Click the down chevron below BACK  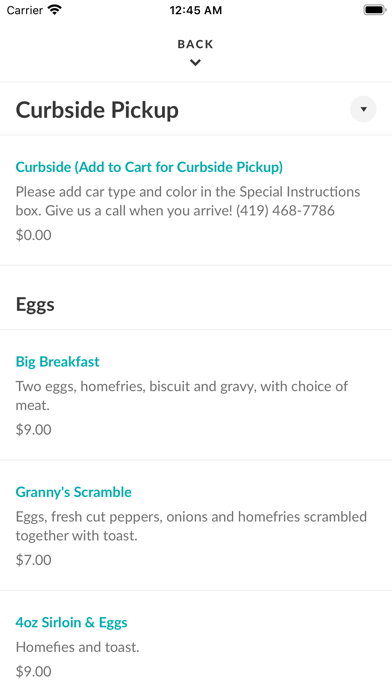(x=195, y=63)
